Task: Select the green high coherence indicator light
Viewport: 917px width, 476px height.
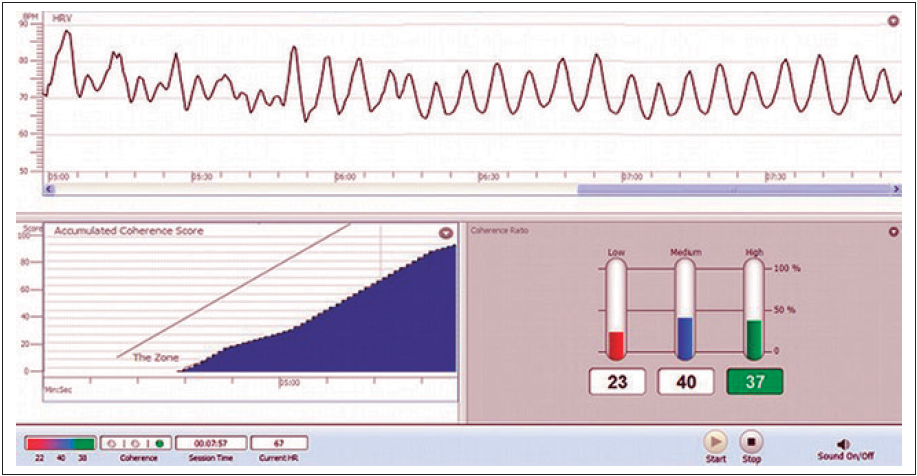Action: point(159,443)
